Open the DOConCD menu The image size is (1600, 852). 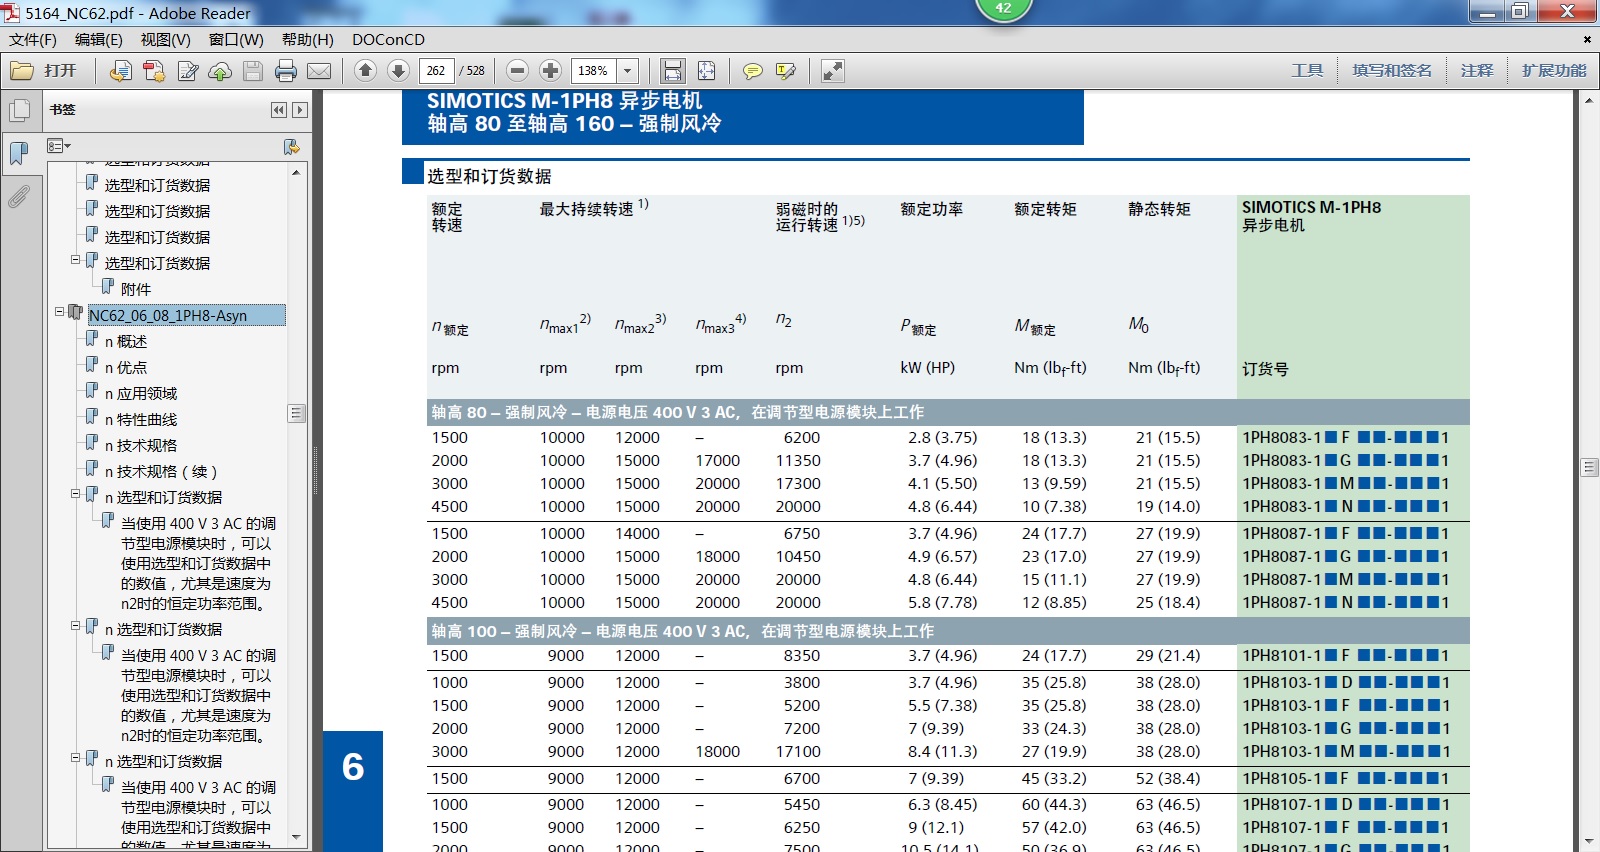pyautogui.click(x=388, y=40)
